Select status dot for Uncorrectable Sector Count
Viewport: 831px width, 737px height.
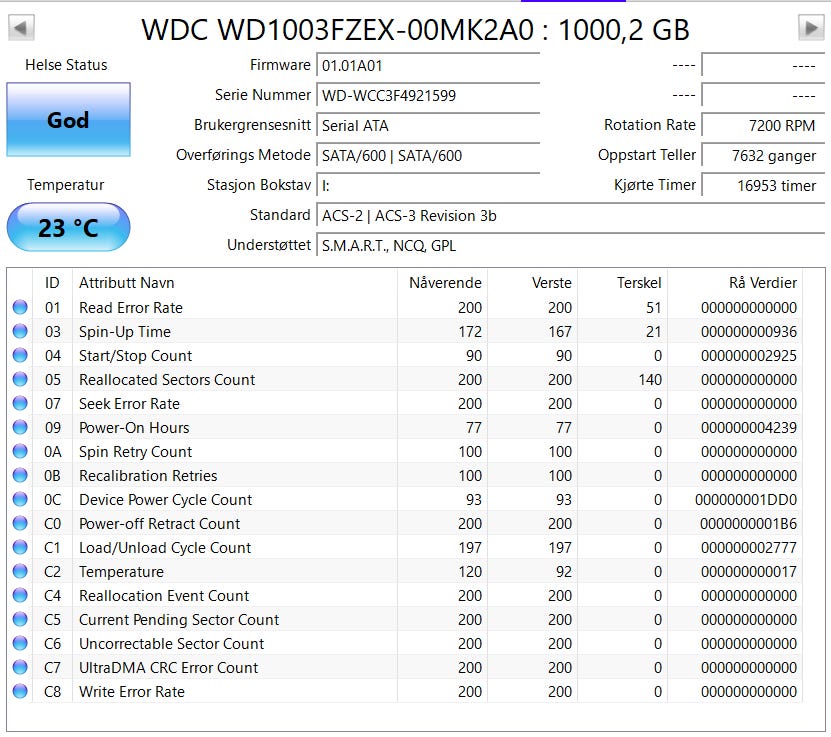pos(20,643)
